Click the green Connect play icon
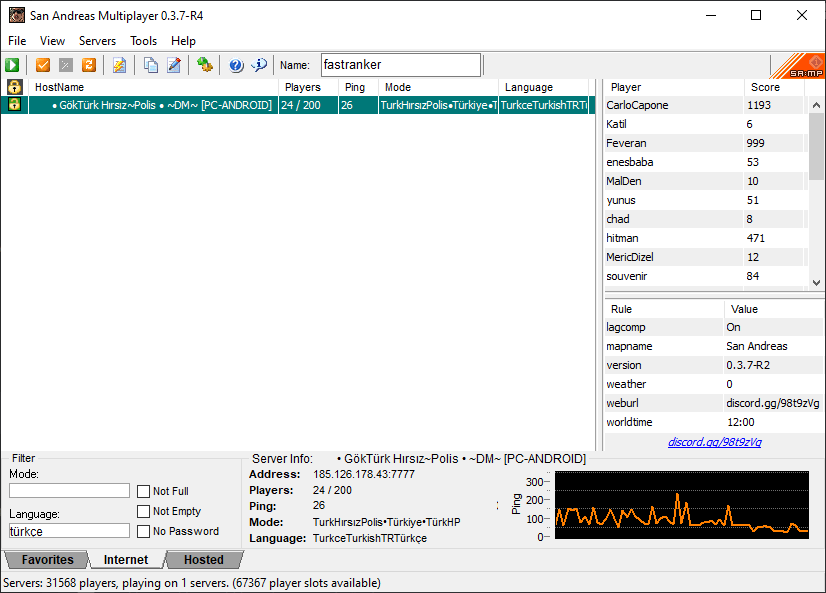Image resolution: width=826 pixels, height=593 pixels. click(12, 65)
